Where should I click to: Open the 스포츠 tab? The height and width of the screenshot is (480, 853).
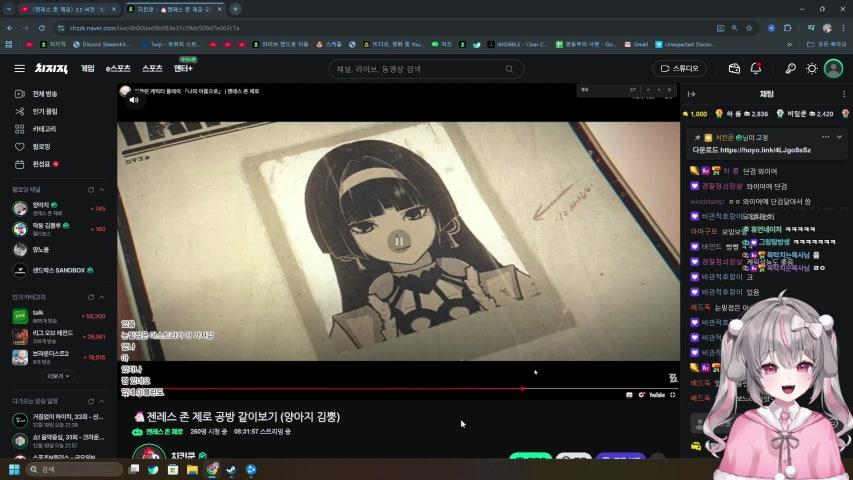point(152,69)
